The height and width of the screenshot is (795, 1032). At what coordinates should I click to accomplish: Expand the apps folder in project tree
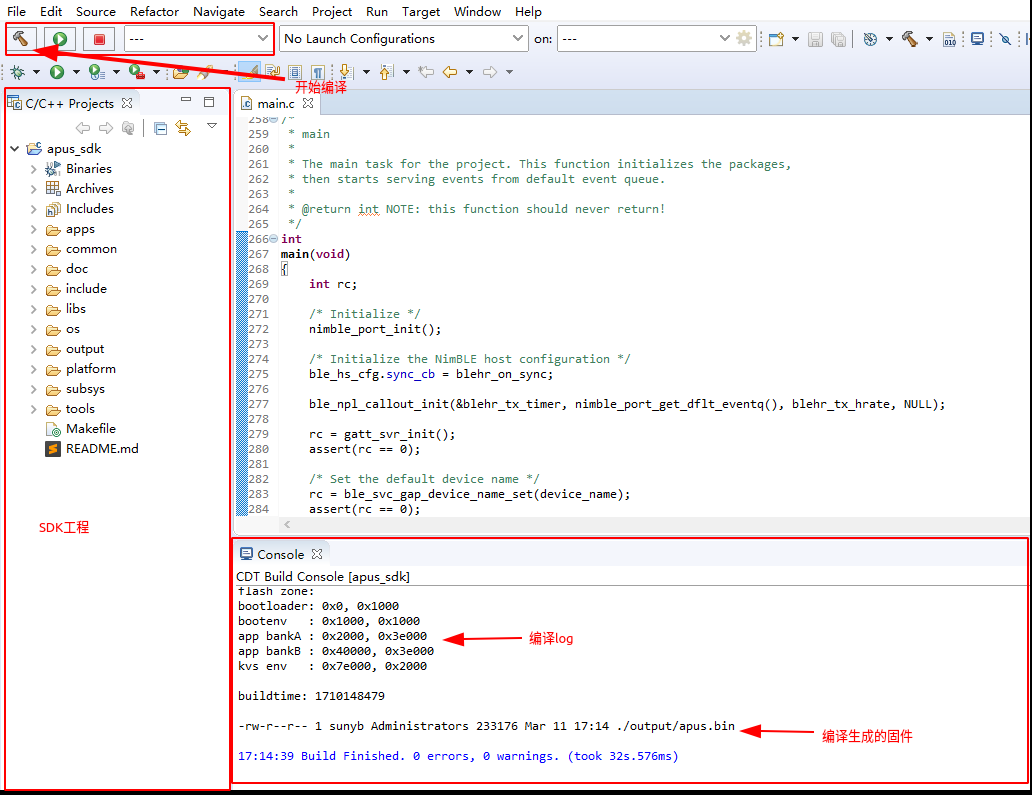(34, 230)
